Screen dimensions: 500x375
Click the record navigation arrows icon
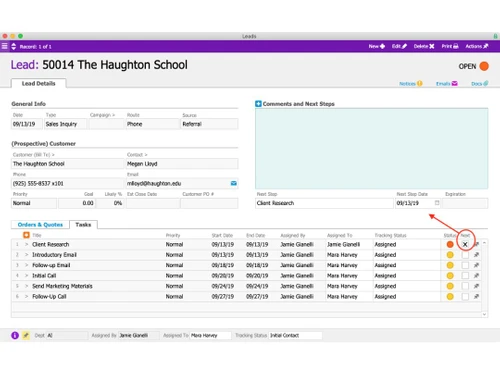coord(14,46)
